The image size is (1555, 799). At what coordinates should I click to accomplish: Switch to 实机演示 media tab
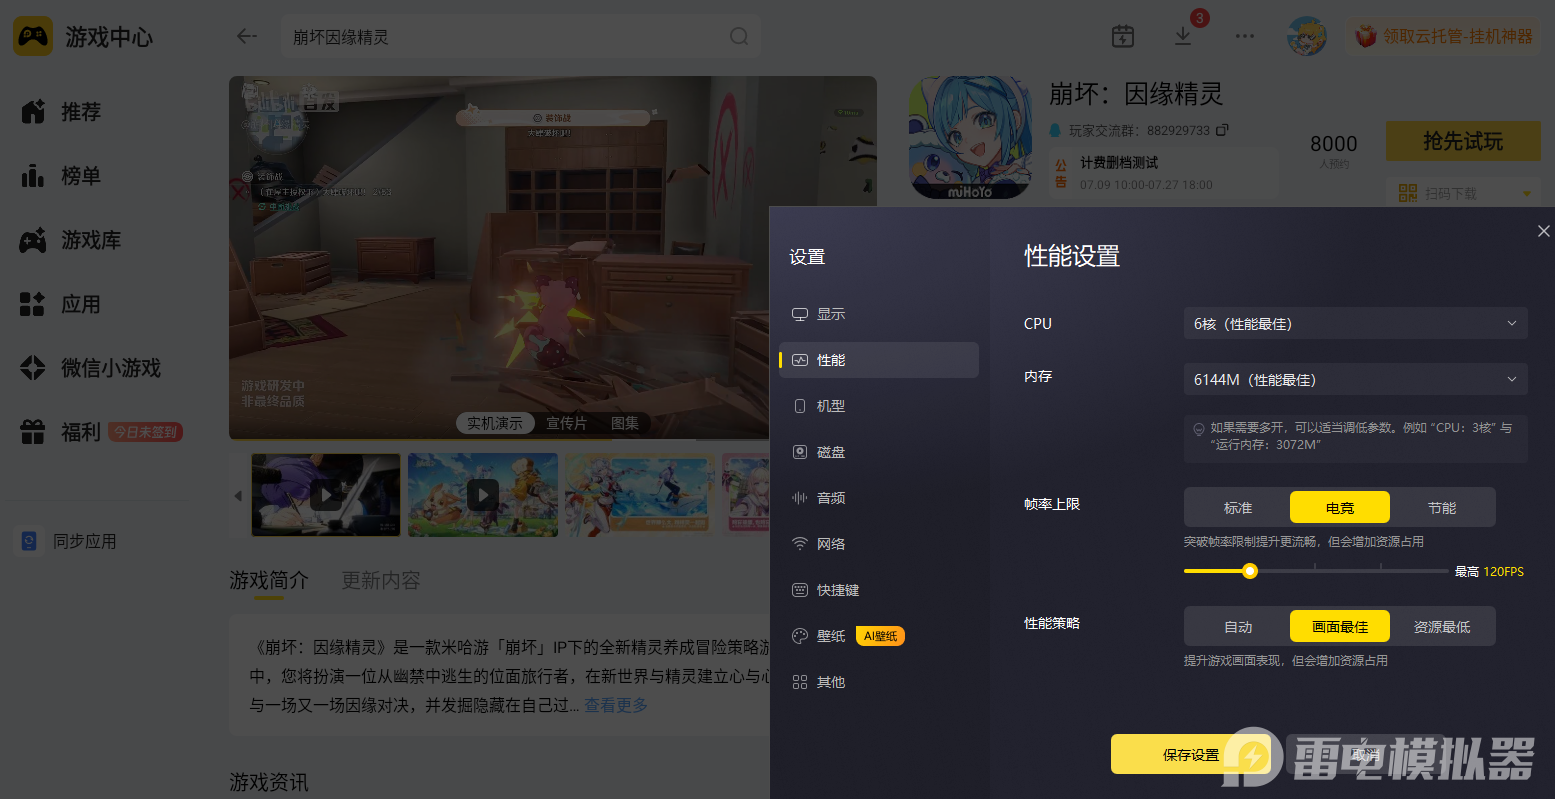pyautogui.click(x=495, y=423)
